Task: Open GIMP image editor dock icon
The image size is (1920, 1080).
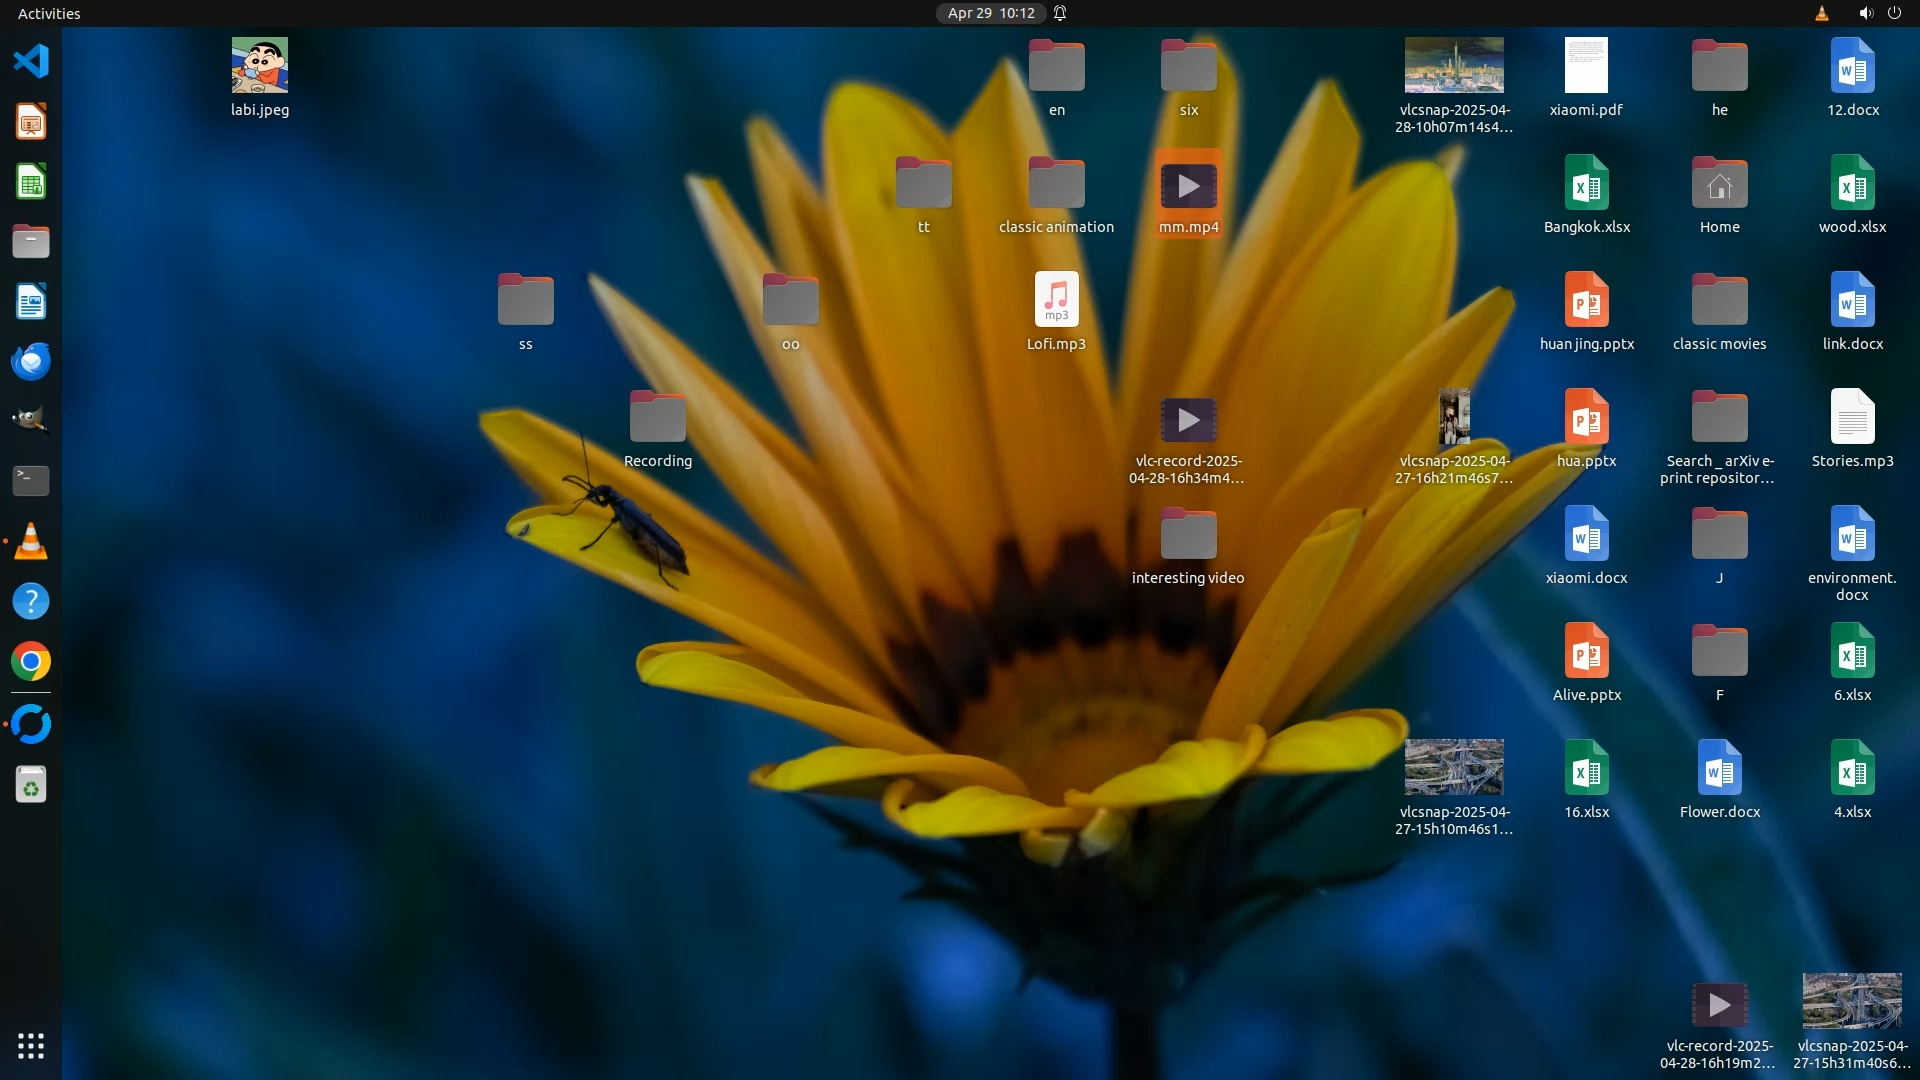Action: (x=31, y=421)
